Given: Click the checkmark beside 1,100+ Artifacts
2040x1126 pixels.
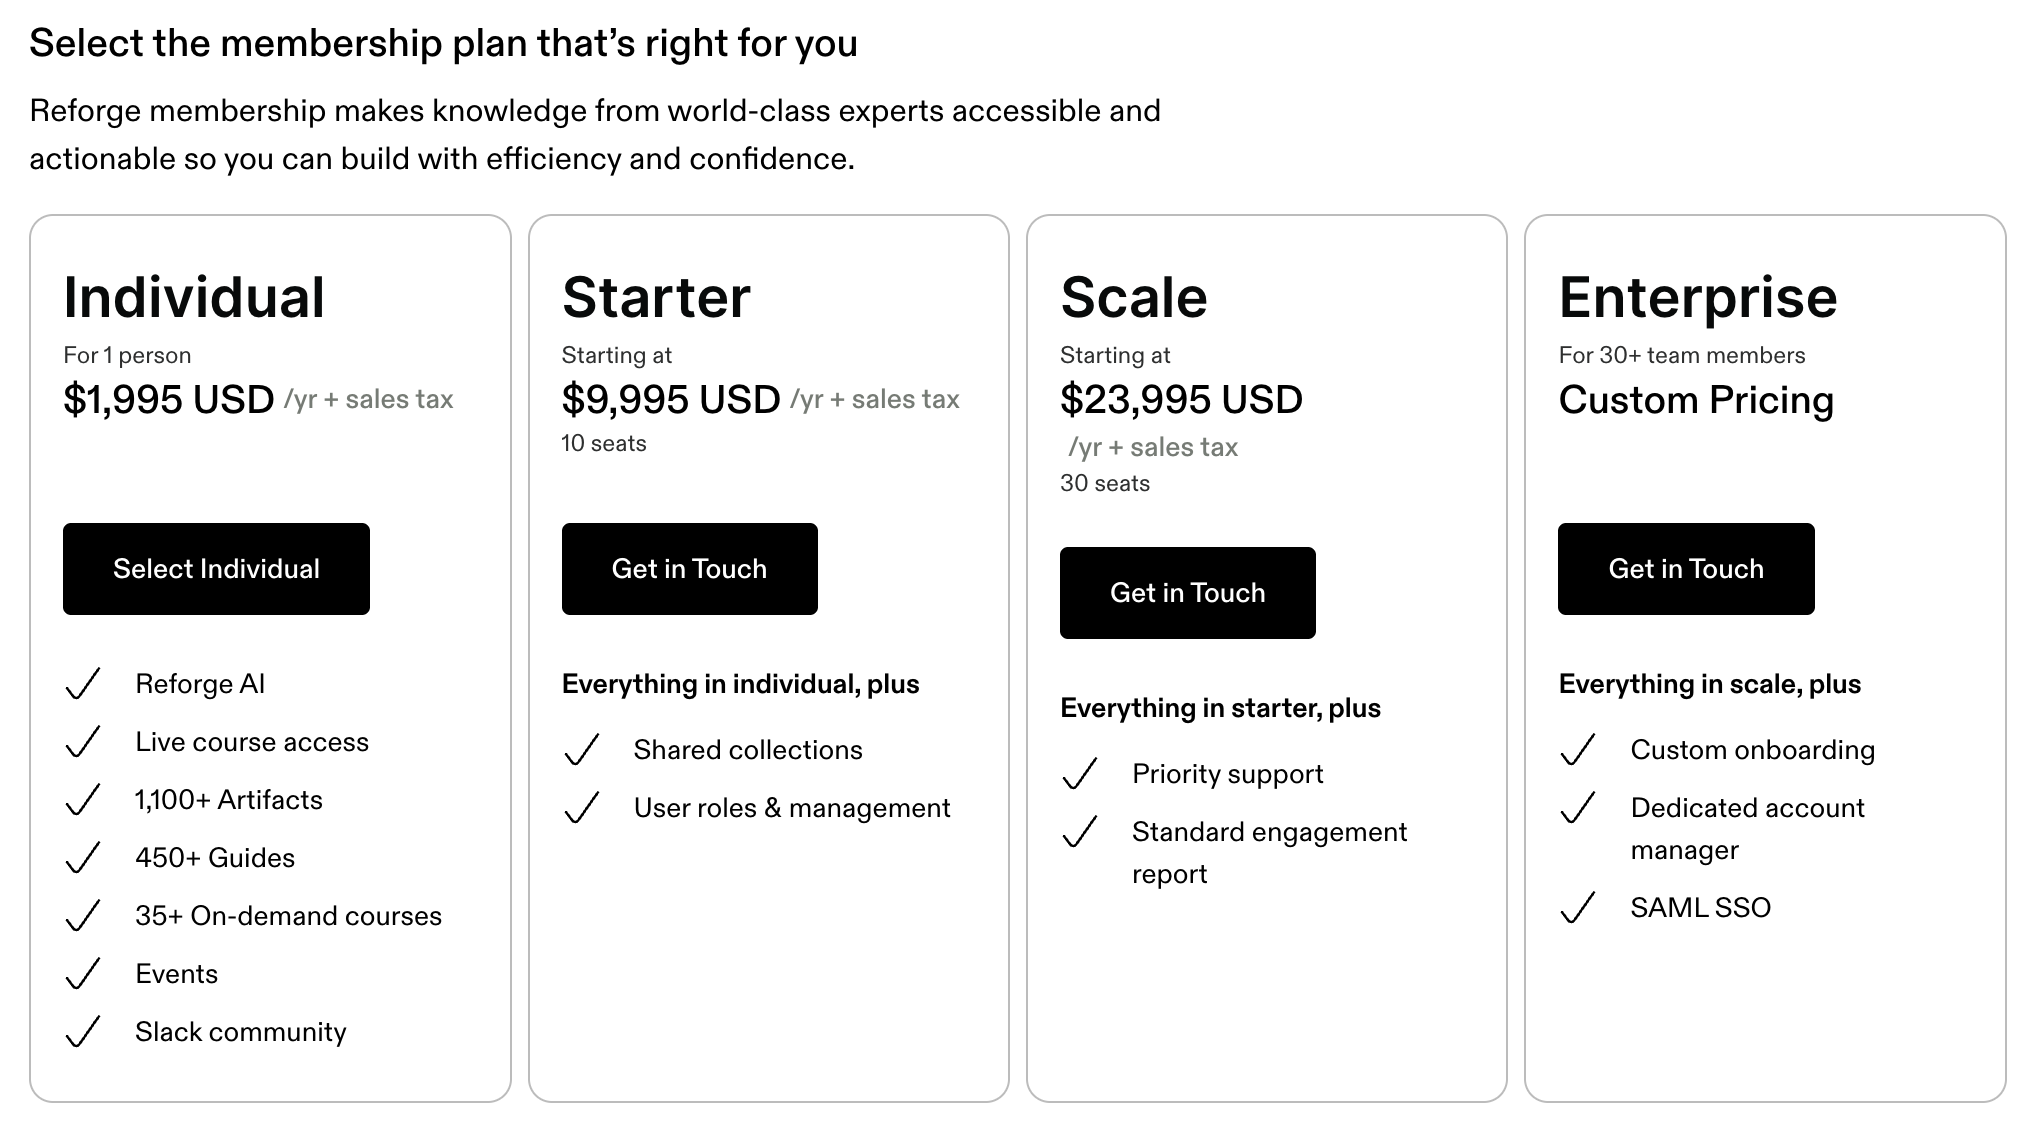Looking at the screenshot, I should 83,800.
